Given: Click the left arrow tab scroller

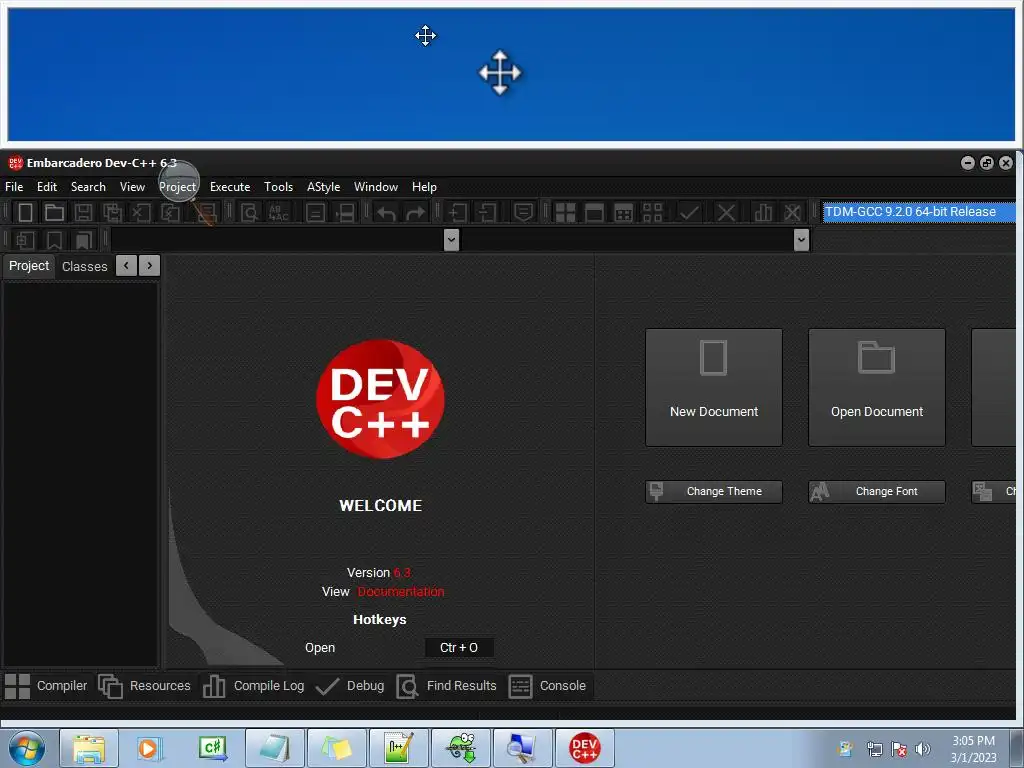Looking at the screenshot, I should click(126, 265).
